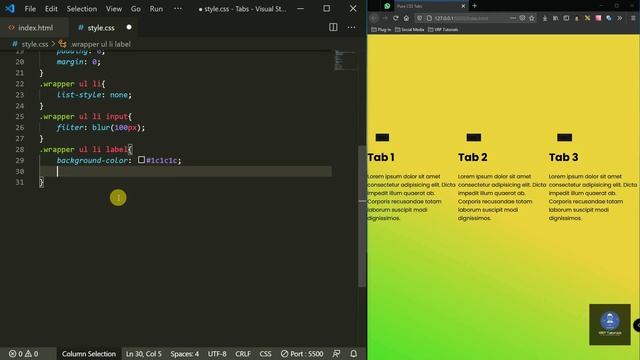Open color picker swatch for #1c1c1c
The image size is (640, 360).
tap(141, 160)
